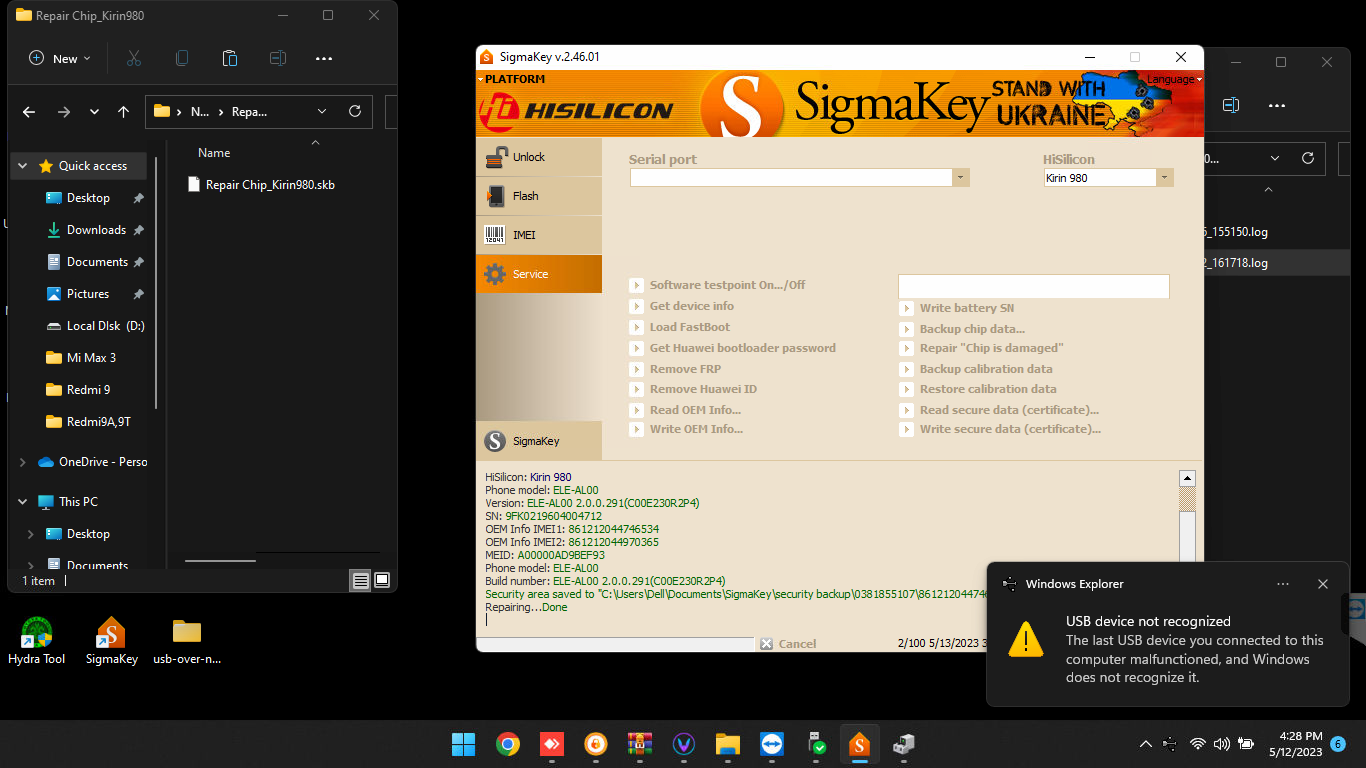This screenshot has height=768, width=1366.
Task: Go back in Repair Chip_Kirin980 Explorer
Action: [29, 112]
